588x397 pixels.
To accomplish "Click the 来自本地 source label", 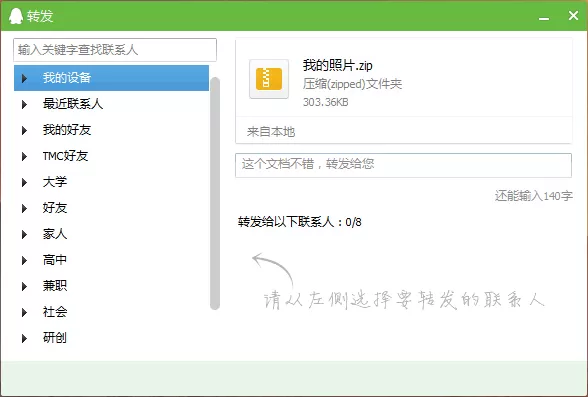I will click(271, 132).
